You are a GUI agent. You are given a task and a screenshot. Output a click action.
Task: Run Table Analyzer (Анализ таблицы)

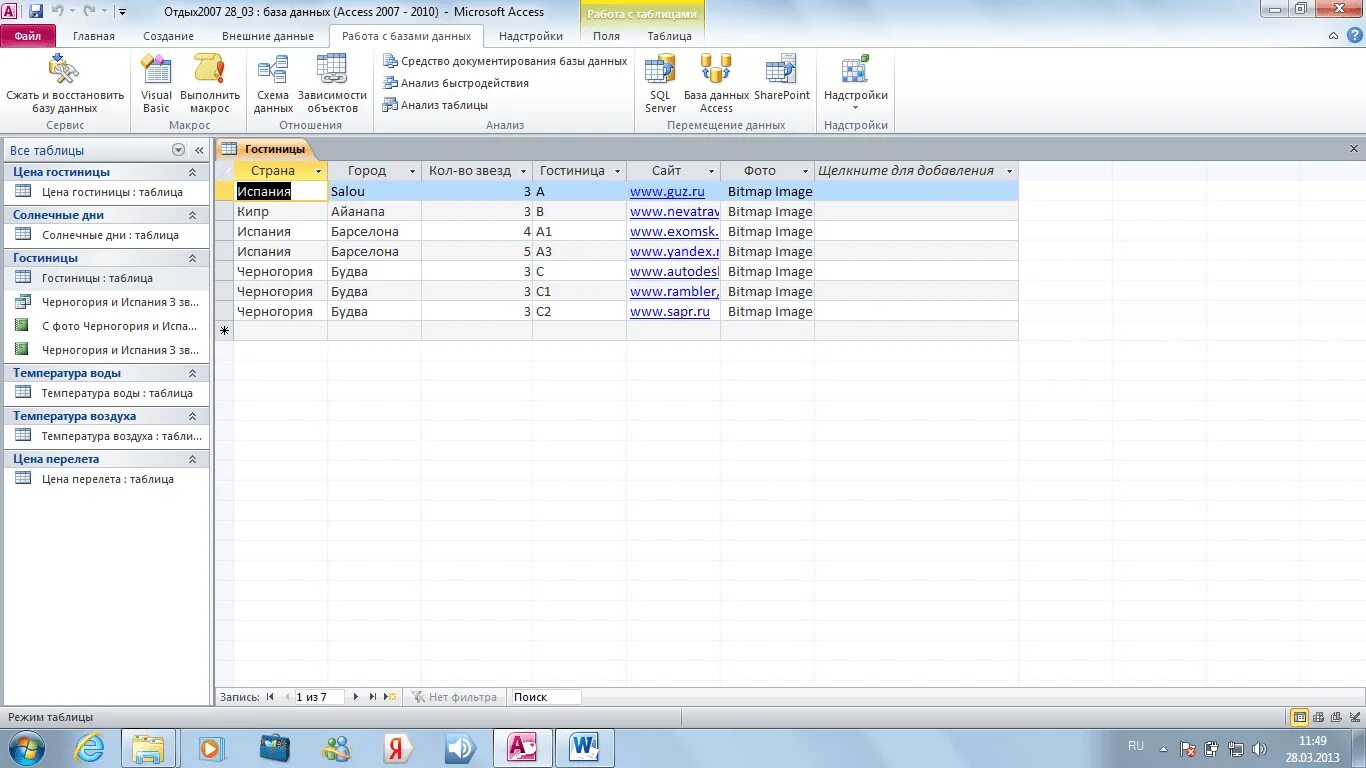[435, 105]
